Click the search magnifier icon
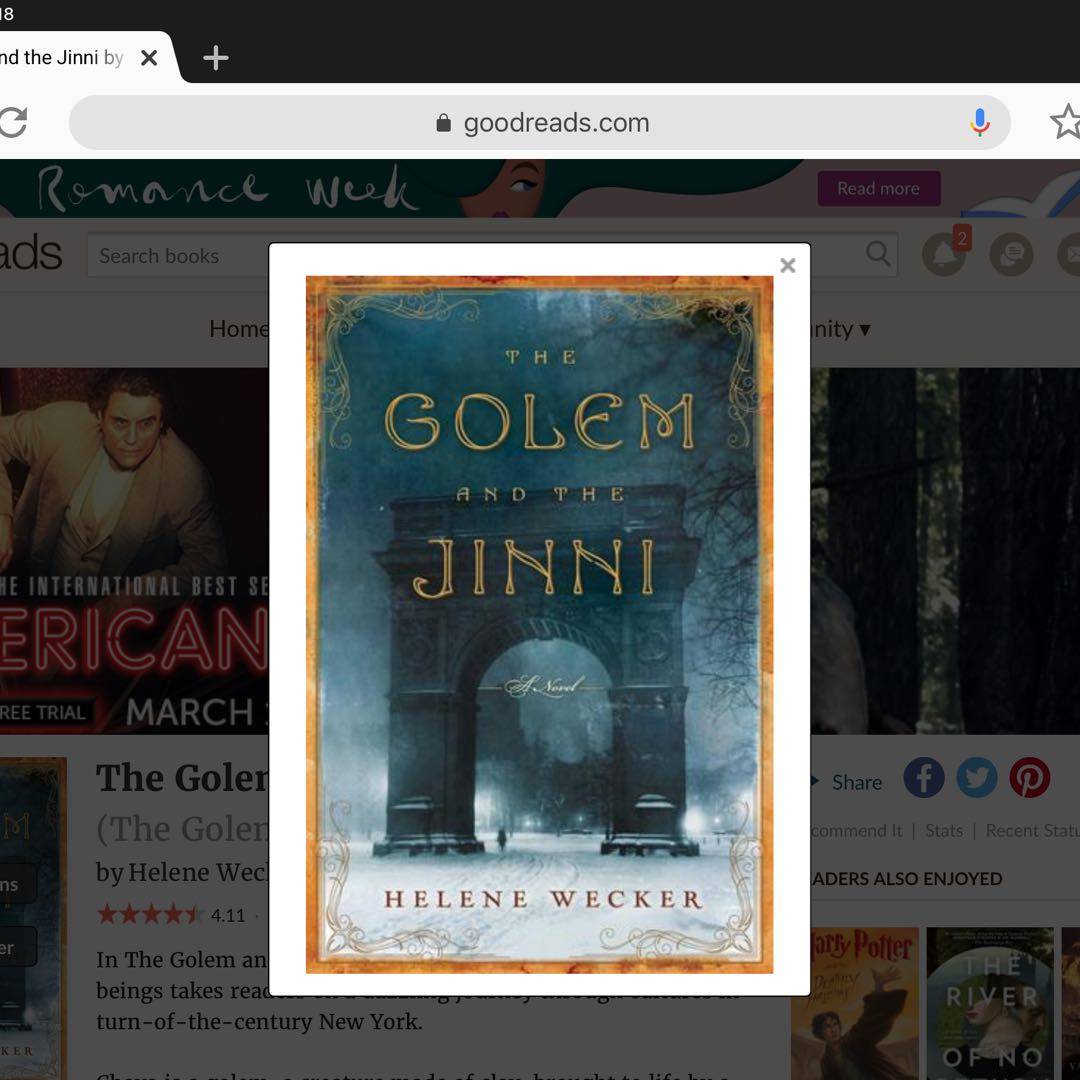The image size is (1080, 1080). [877, 254]
